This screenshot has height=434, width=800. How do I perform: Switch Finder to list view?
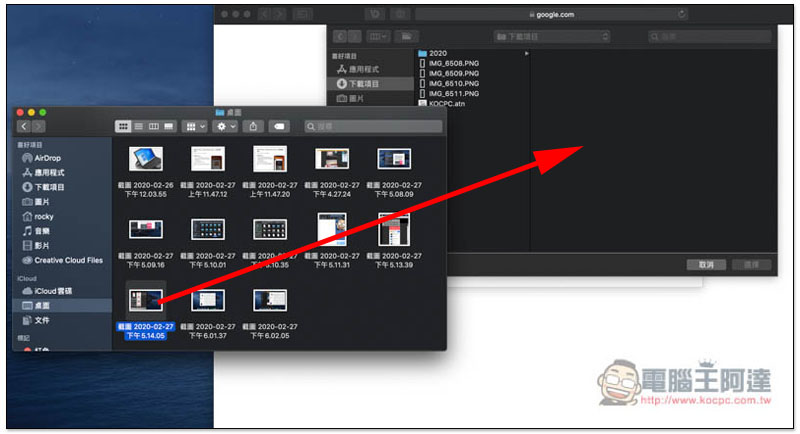coord(138,126)
